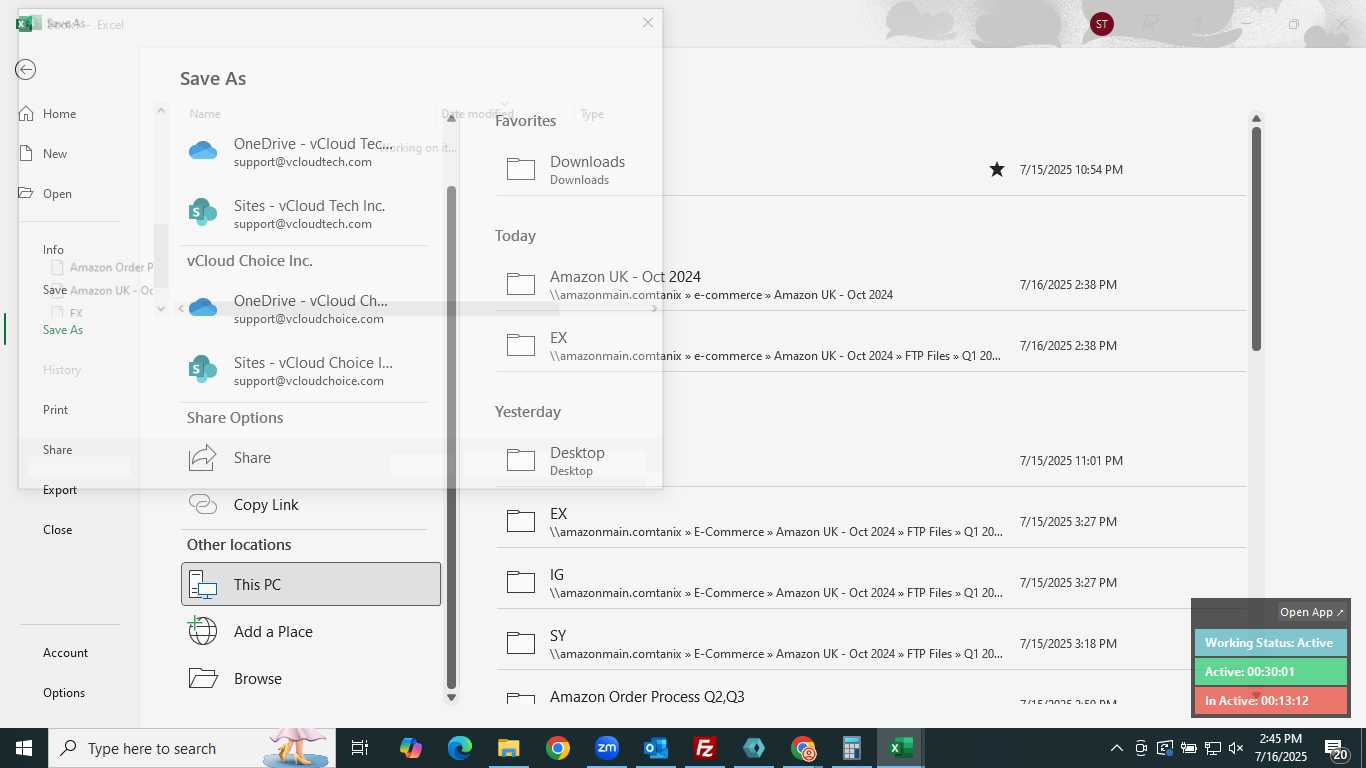The height and width of the screenshot is (768, 1366).
Task: Select Print in the backstage sidebar
Action: click(x=56, y=410)
